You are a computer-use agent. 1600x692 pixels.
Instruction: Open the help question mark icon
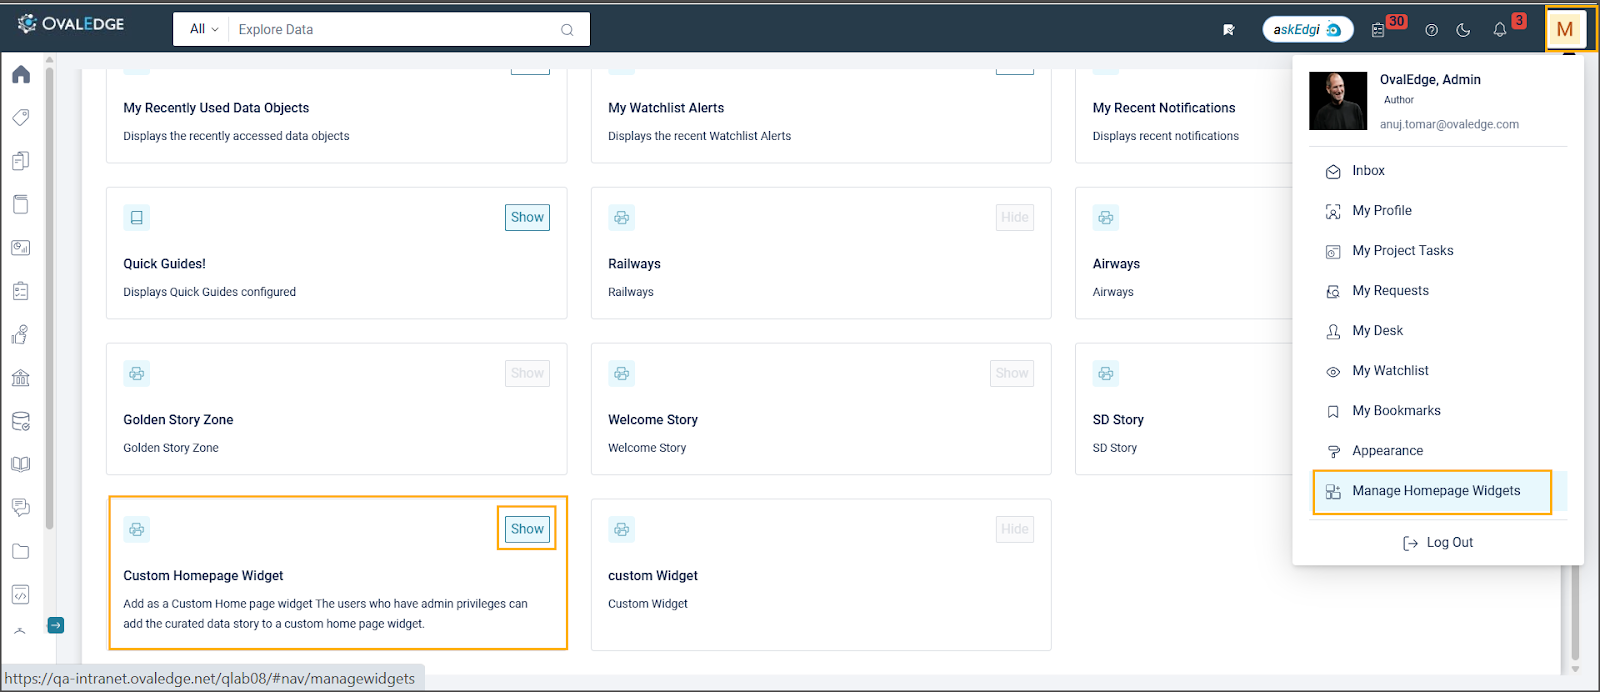pos(1431,30)
